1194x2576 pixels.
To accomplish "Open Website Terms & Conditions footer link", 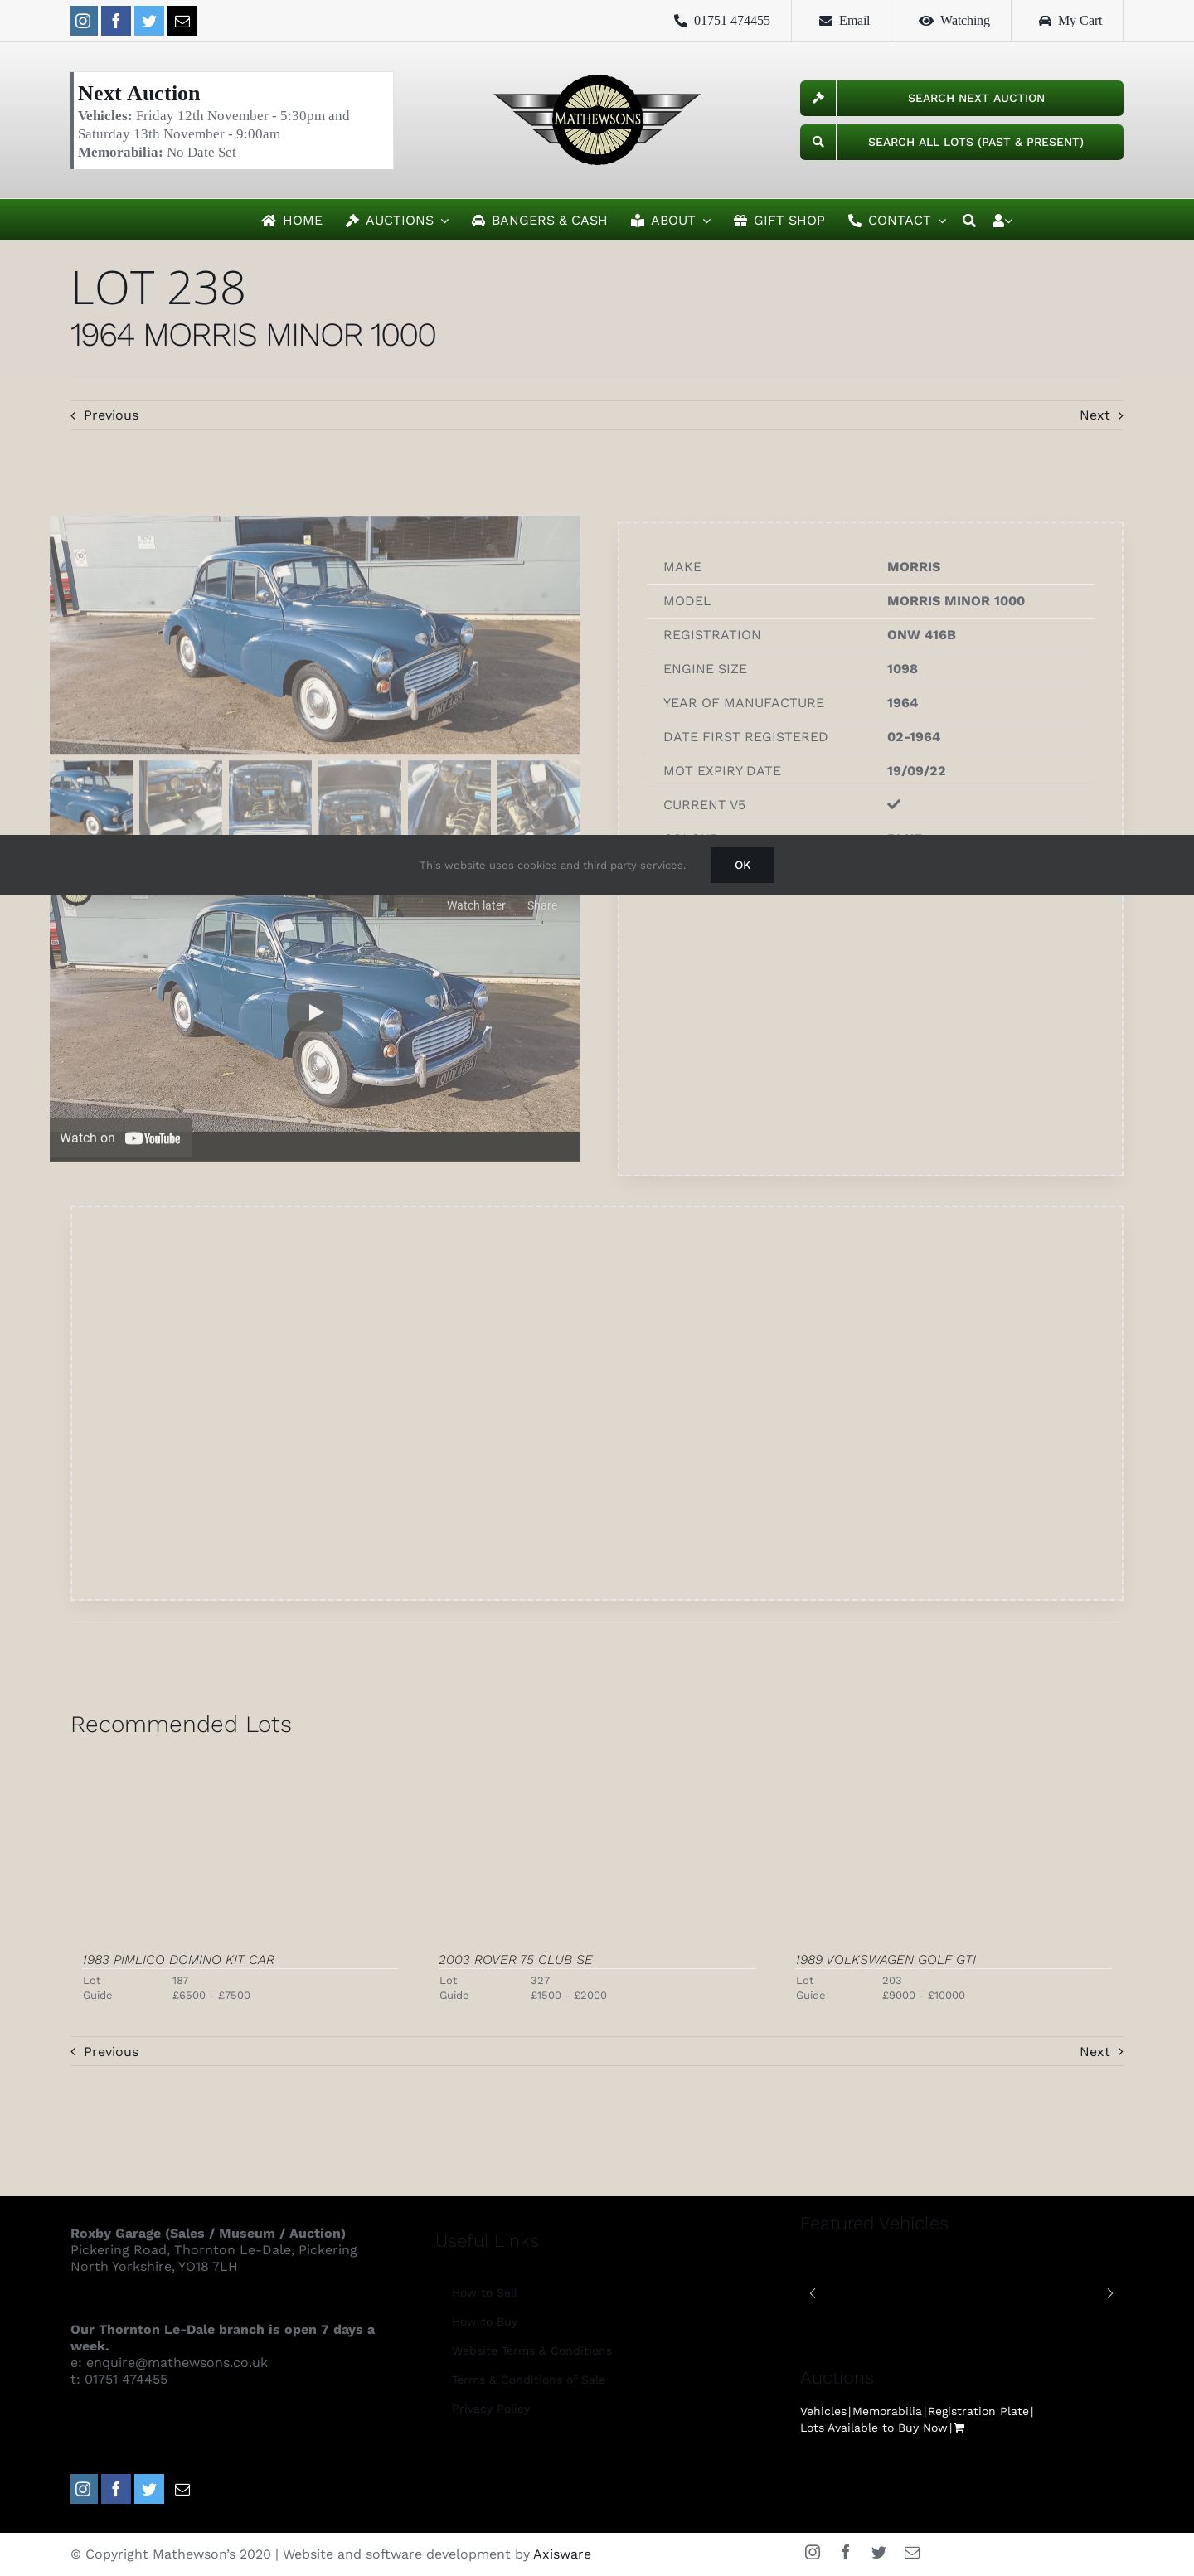I will tap(531, 2350).
